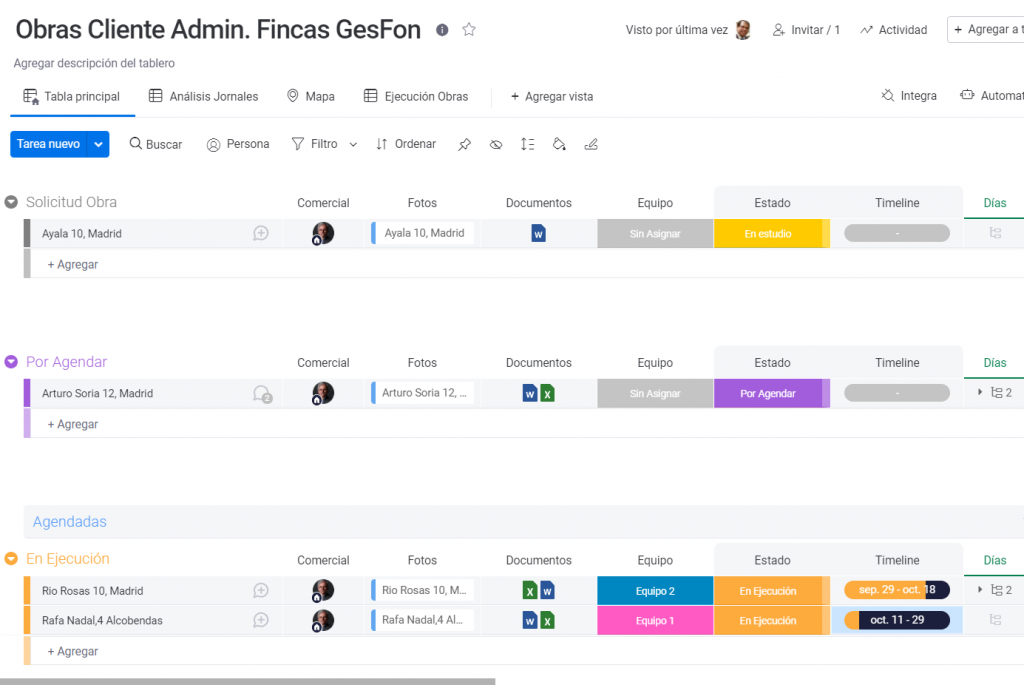Open Excel file in Rio Rosas row

click(530, 591)
